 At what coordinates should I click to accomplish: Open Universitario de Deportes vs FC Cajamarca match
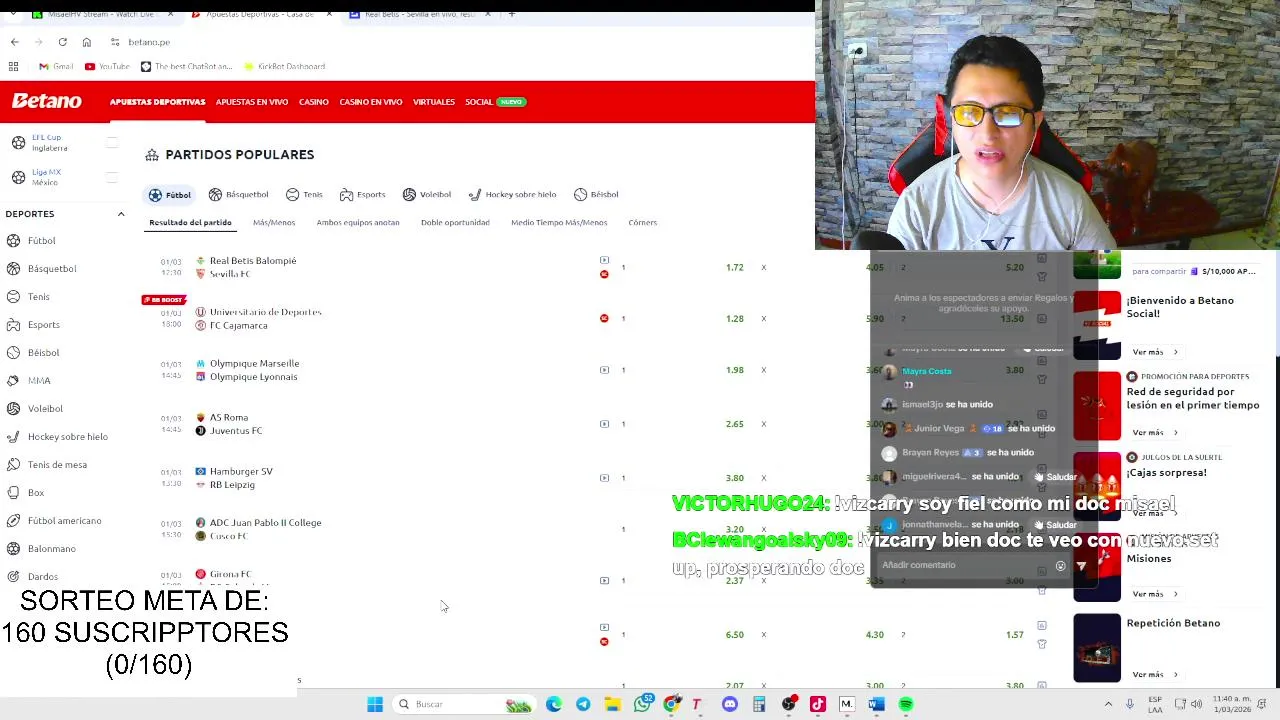click(x=258, y=319)
